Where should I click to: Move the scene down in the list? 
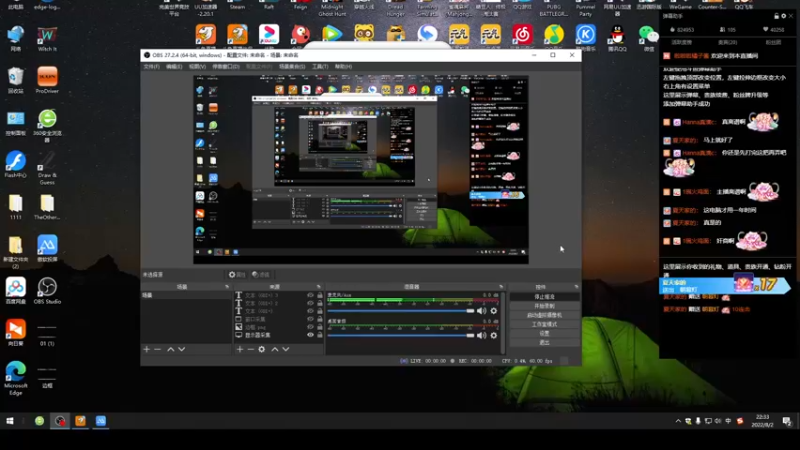pos(182,349)
